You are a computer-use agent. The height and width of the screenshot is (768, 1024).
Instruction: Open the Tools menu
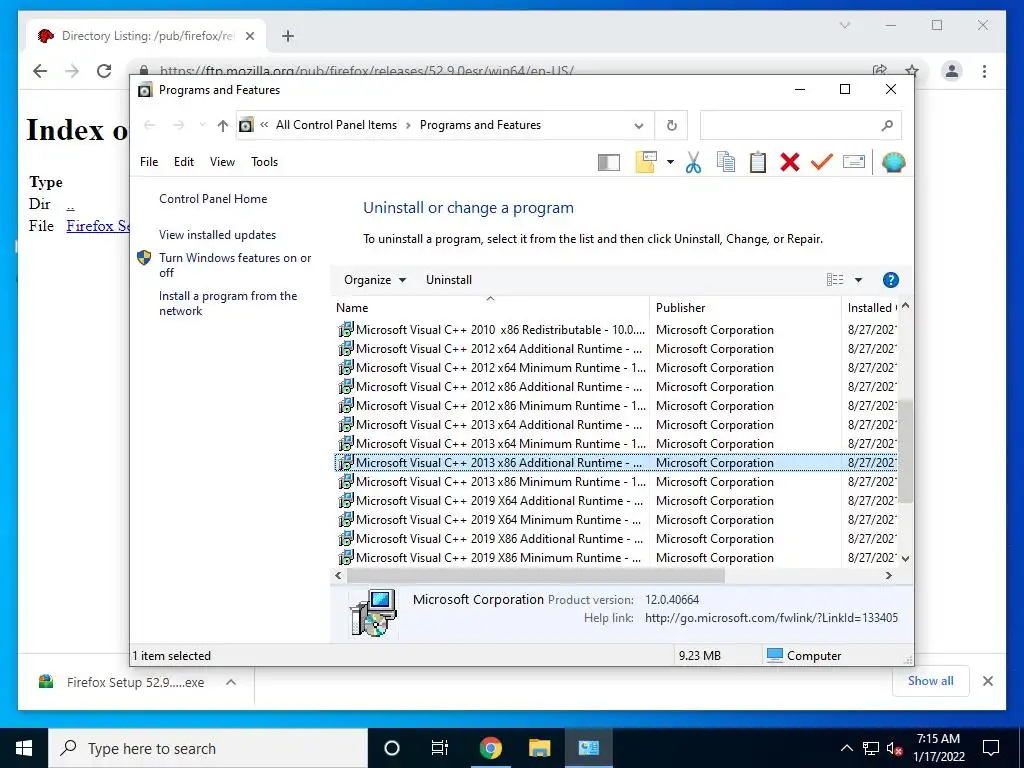click(264, 162)
